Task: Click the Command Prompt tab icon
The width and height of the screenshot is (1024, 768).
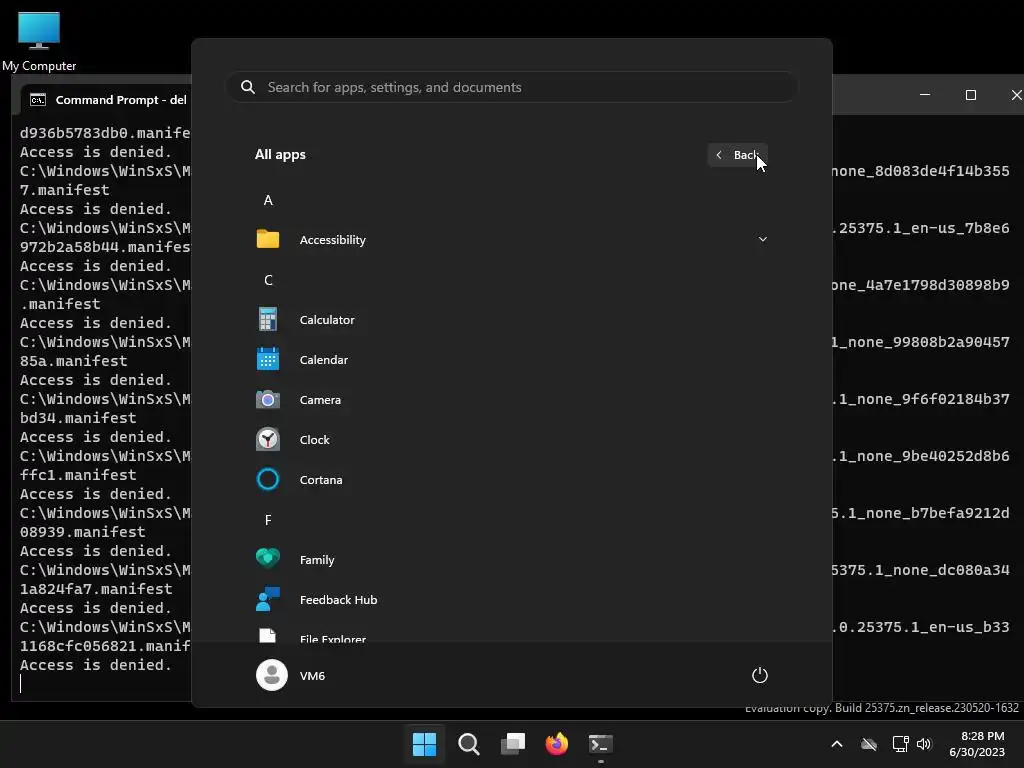Action: [38, 99]
